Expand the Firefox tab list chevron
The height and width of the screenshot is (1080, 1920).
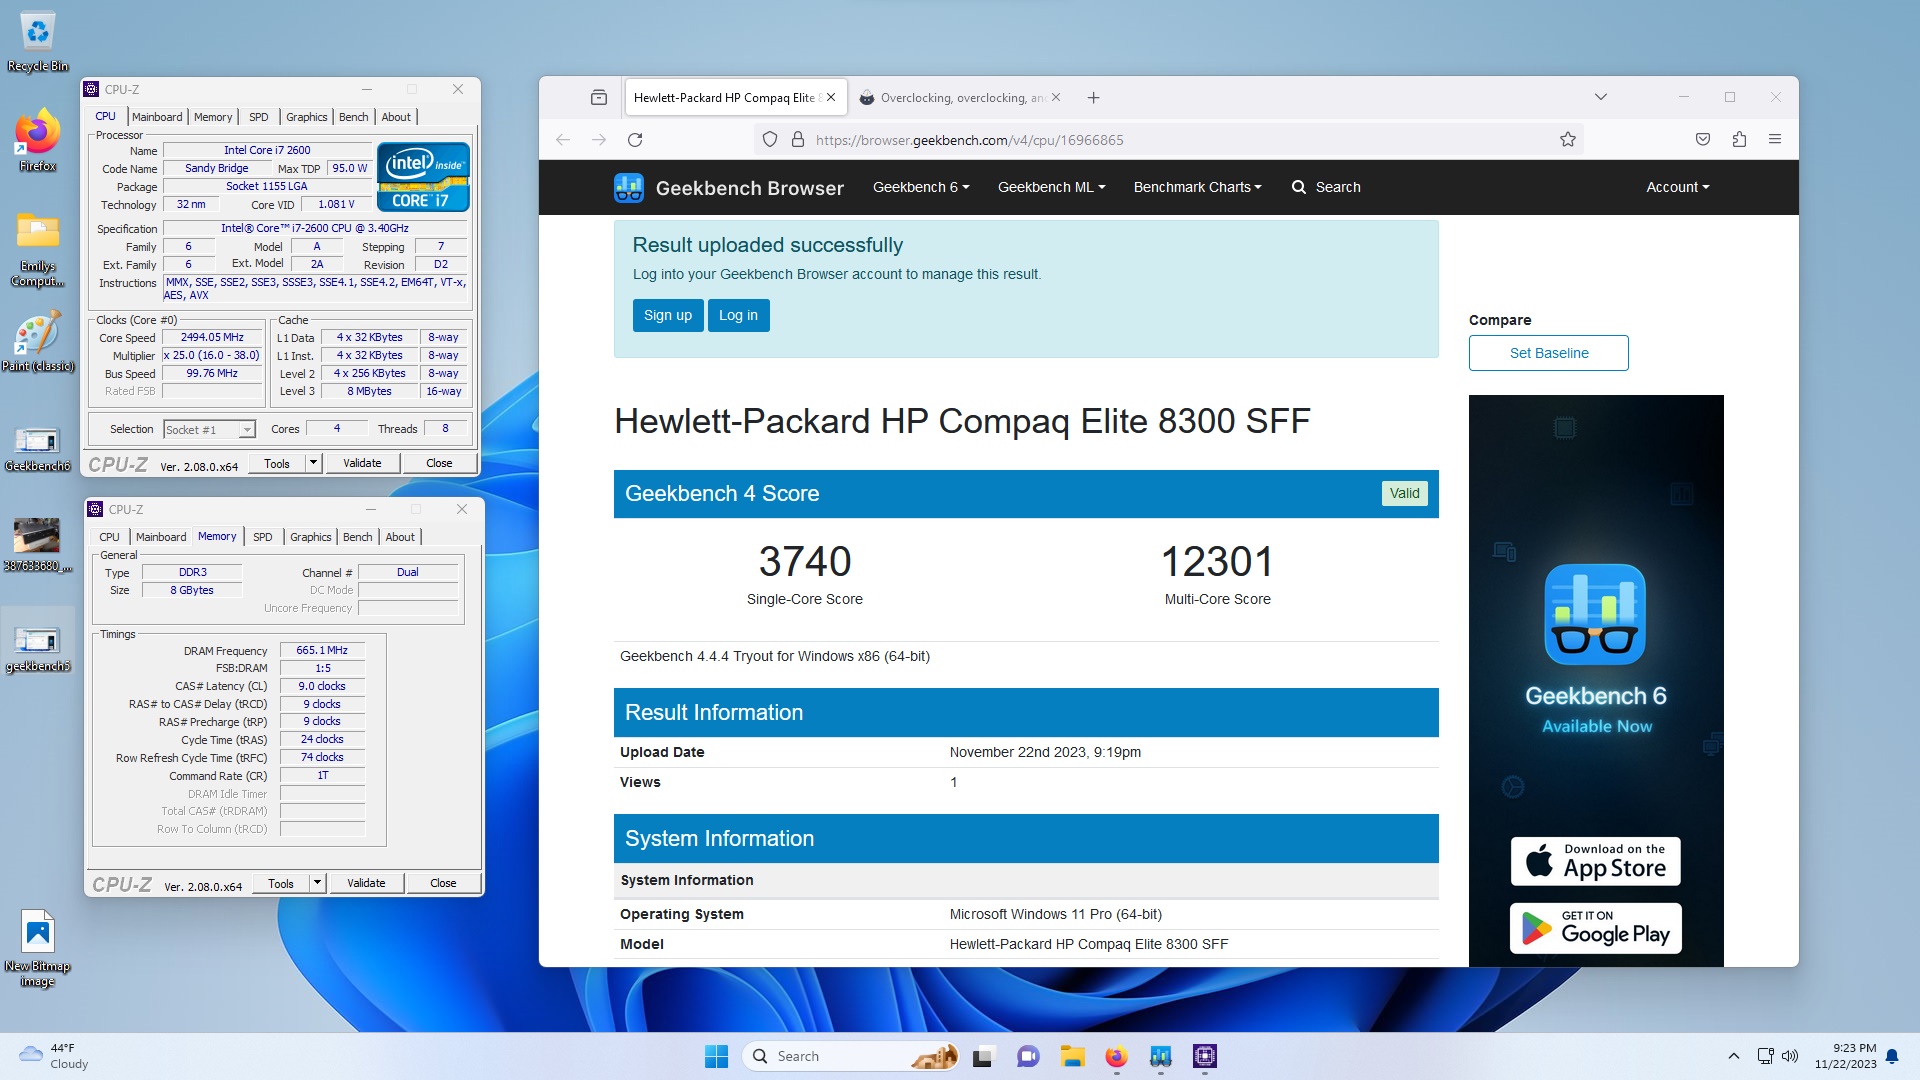1600,97
